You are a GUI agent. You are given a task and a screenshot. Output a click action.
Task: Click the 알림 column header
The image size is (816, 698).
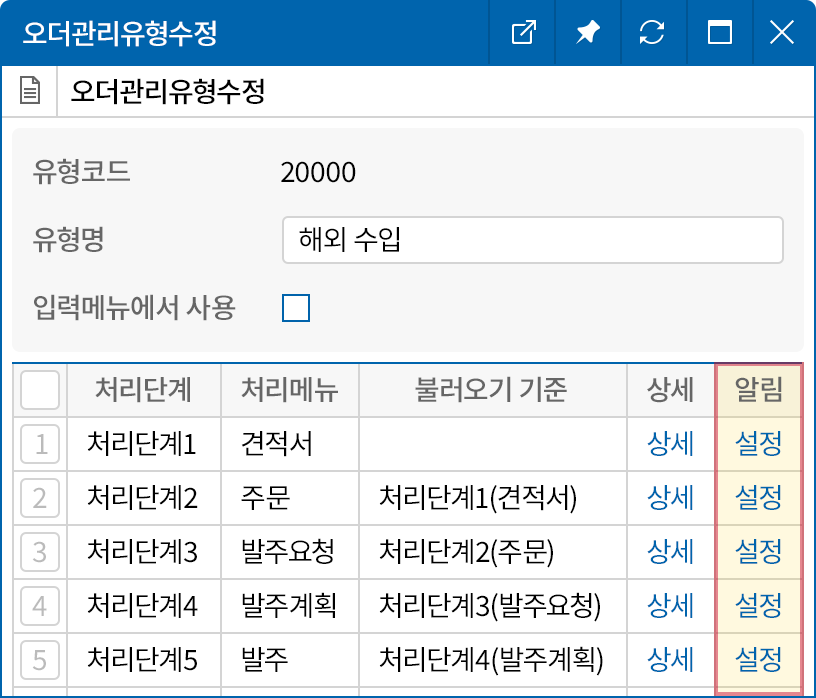click(758, 390)
